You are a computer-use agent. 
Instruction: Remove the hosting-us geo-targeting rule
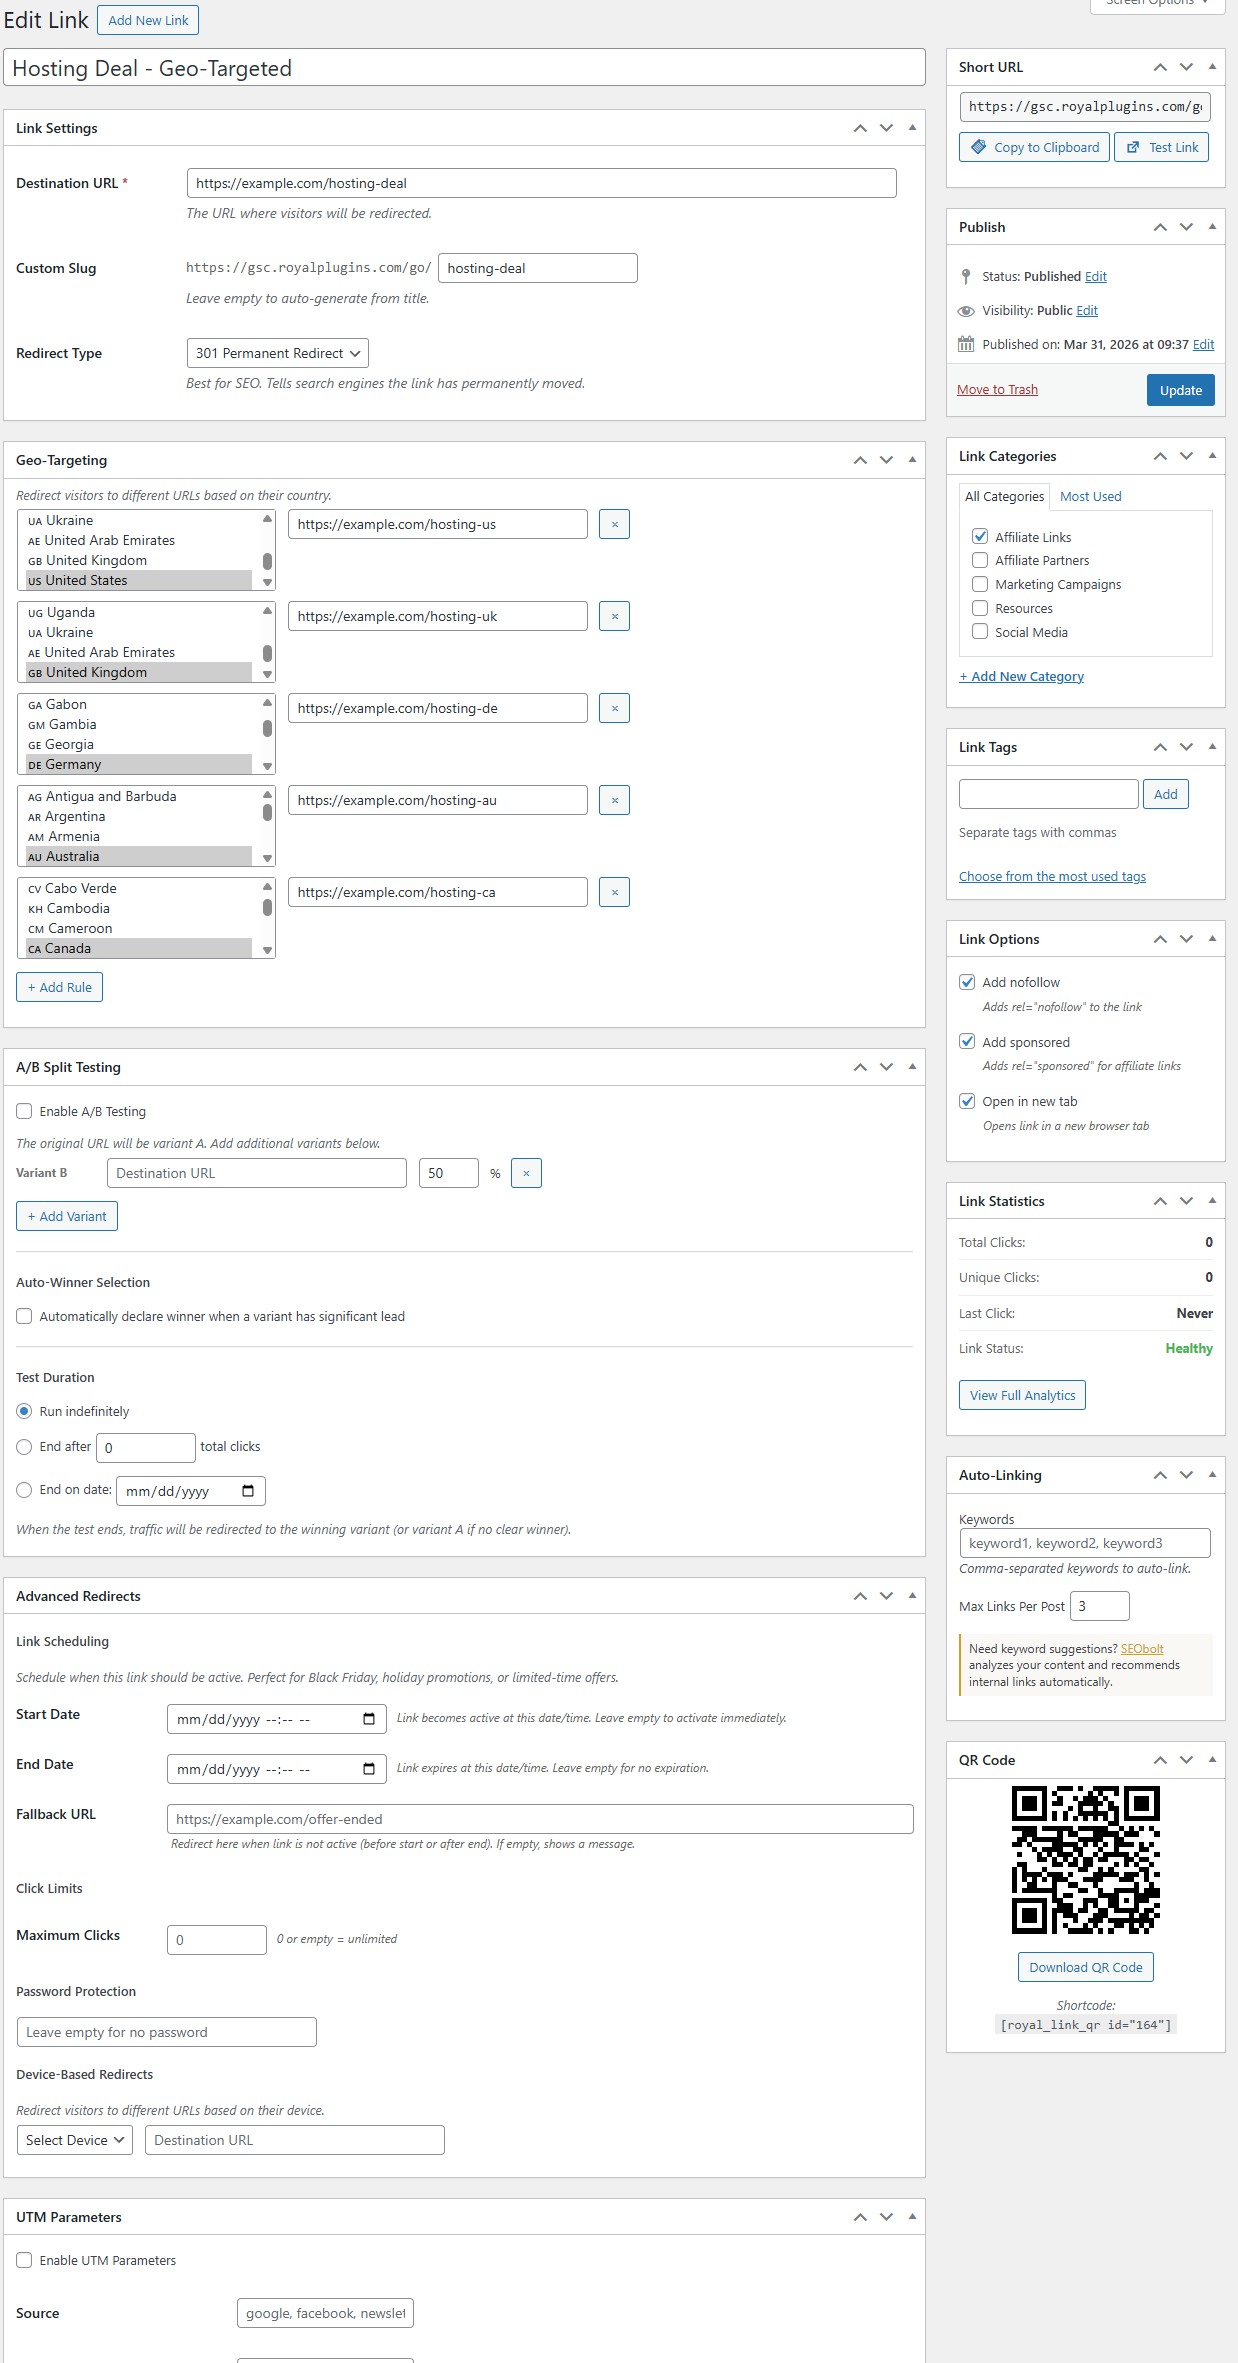click(x=614, y=524)
